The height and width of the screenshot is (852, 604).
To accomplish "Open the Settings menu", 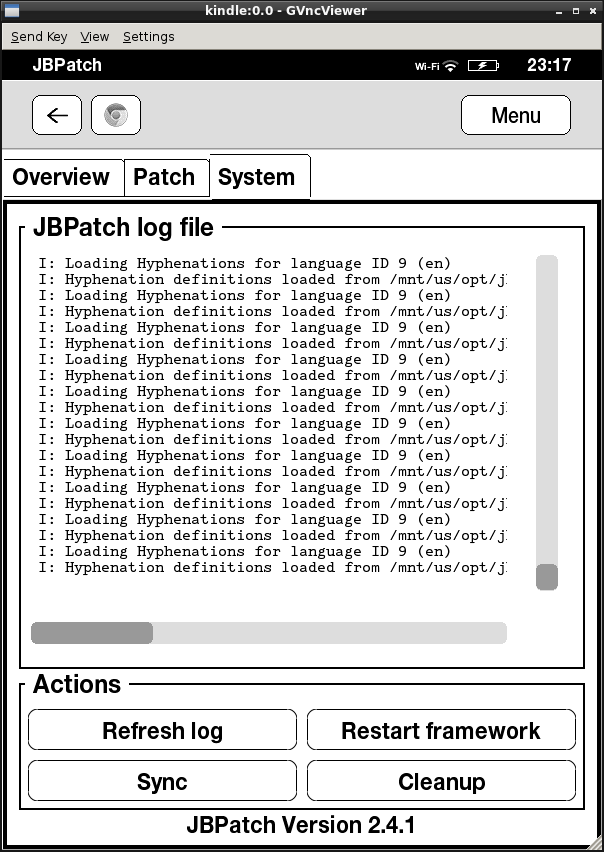I will pos(148,37).
